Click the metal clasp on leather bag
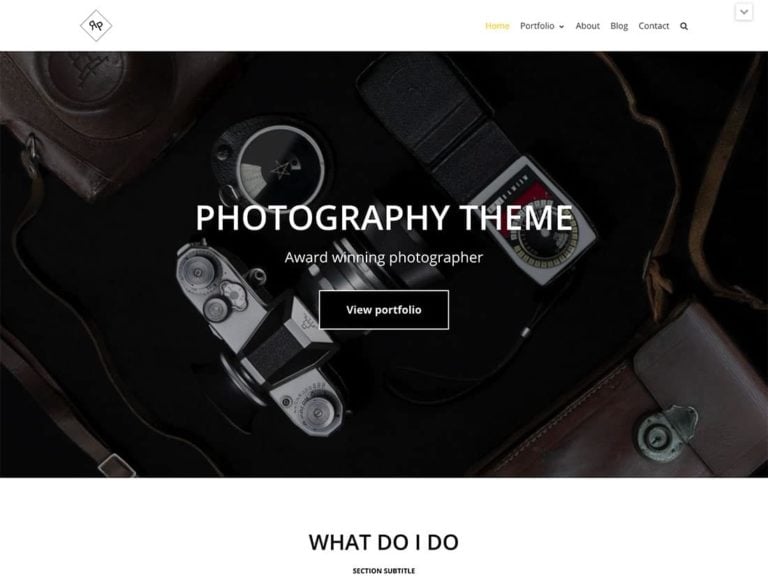The width and height of the screenshot is (768, 576). [667, 434]
